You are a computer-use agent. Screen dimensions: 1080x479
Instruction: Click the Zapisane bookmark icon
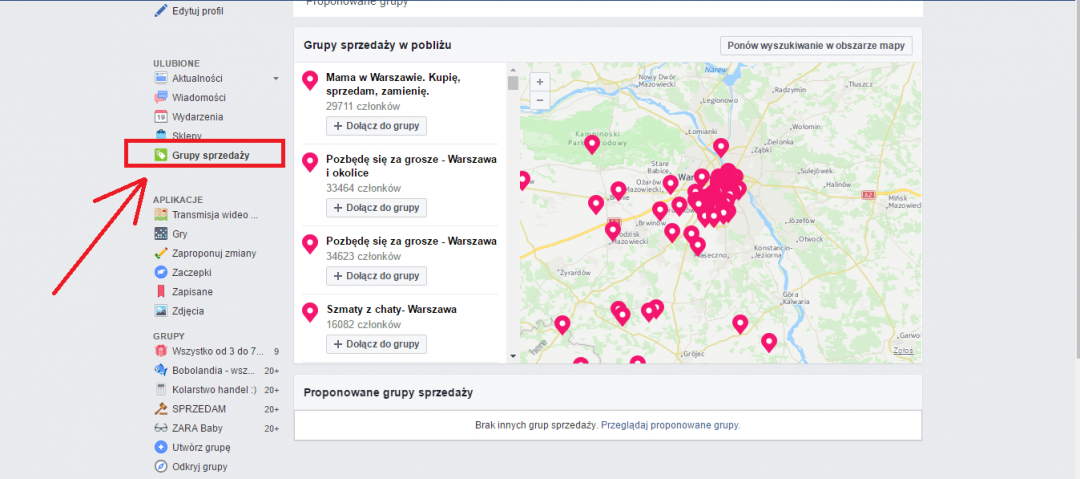160,291
